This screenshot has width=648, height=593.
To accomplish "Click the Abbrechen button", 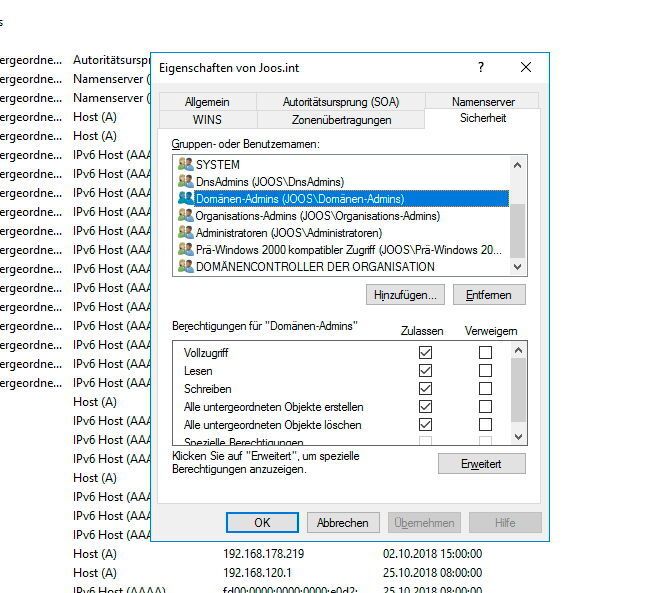I will [x=343, y=523].
